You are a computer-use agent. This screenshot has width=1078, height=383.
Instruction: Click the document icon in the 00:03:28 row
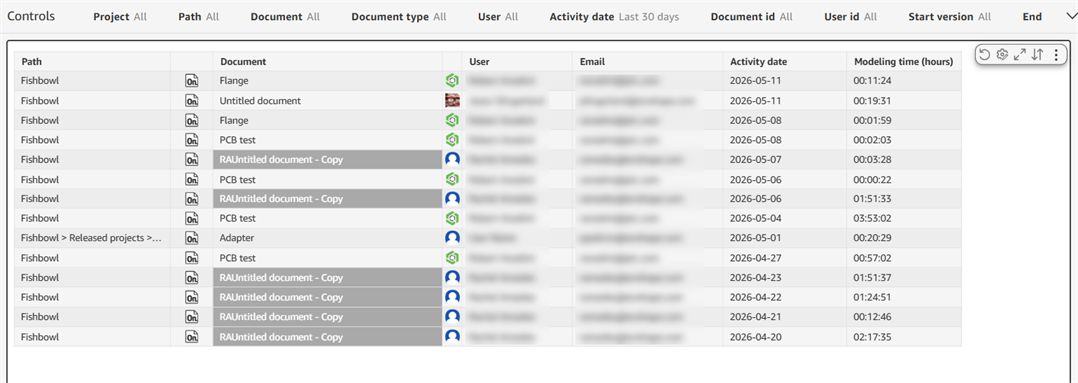point(192,160)
